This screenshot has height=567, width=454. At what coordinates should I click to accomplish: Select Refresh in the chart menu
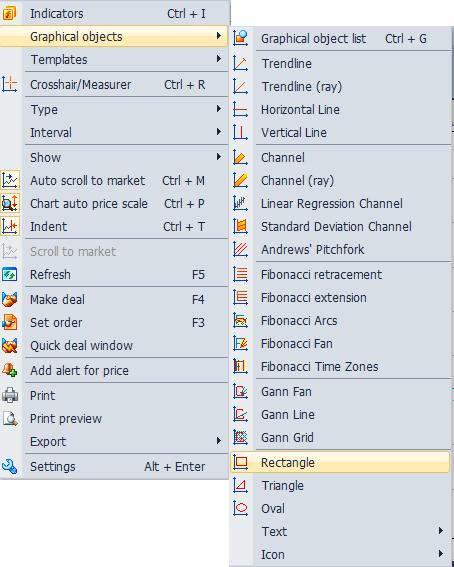[114, 274]
